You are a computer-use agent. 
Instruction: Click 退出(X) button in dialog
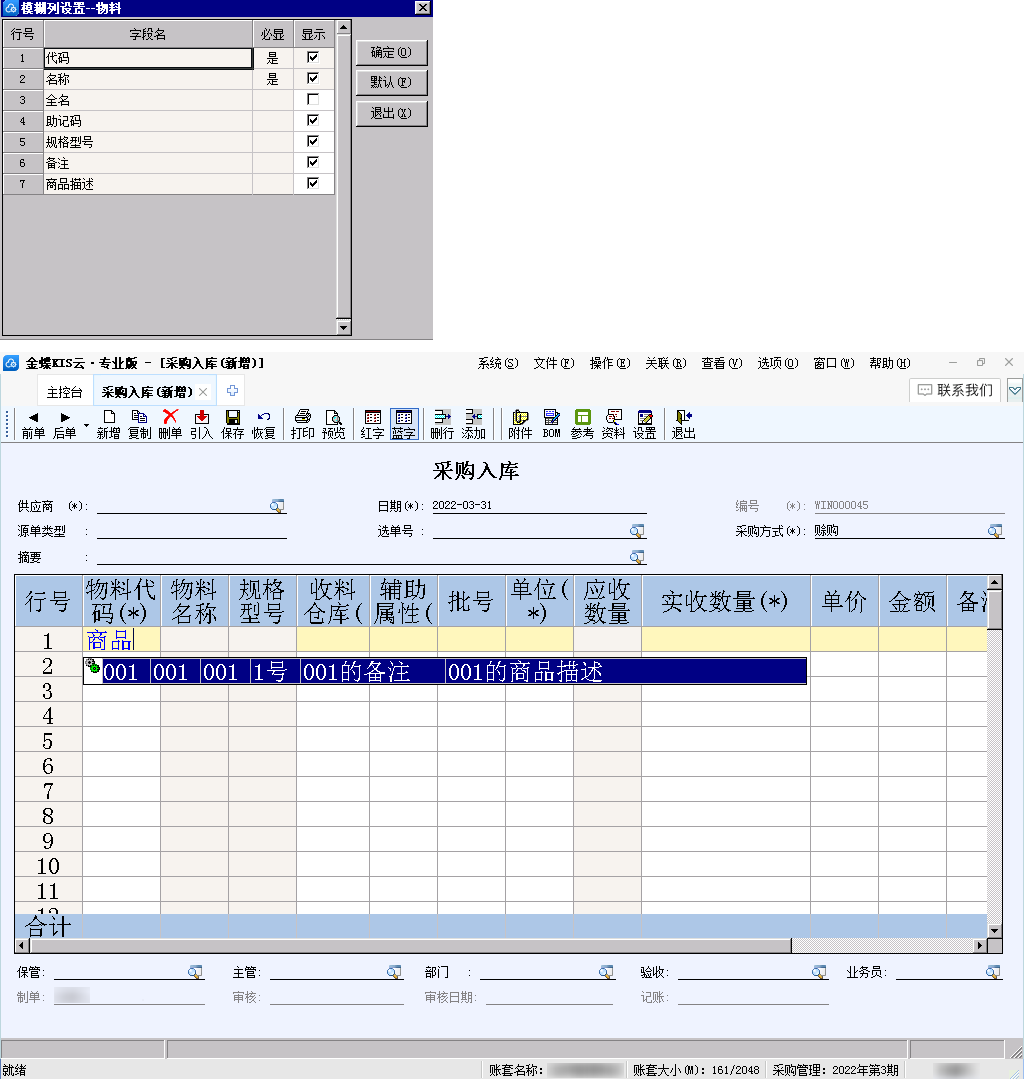(391, 114)
